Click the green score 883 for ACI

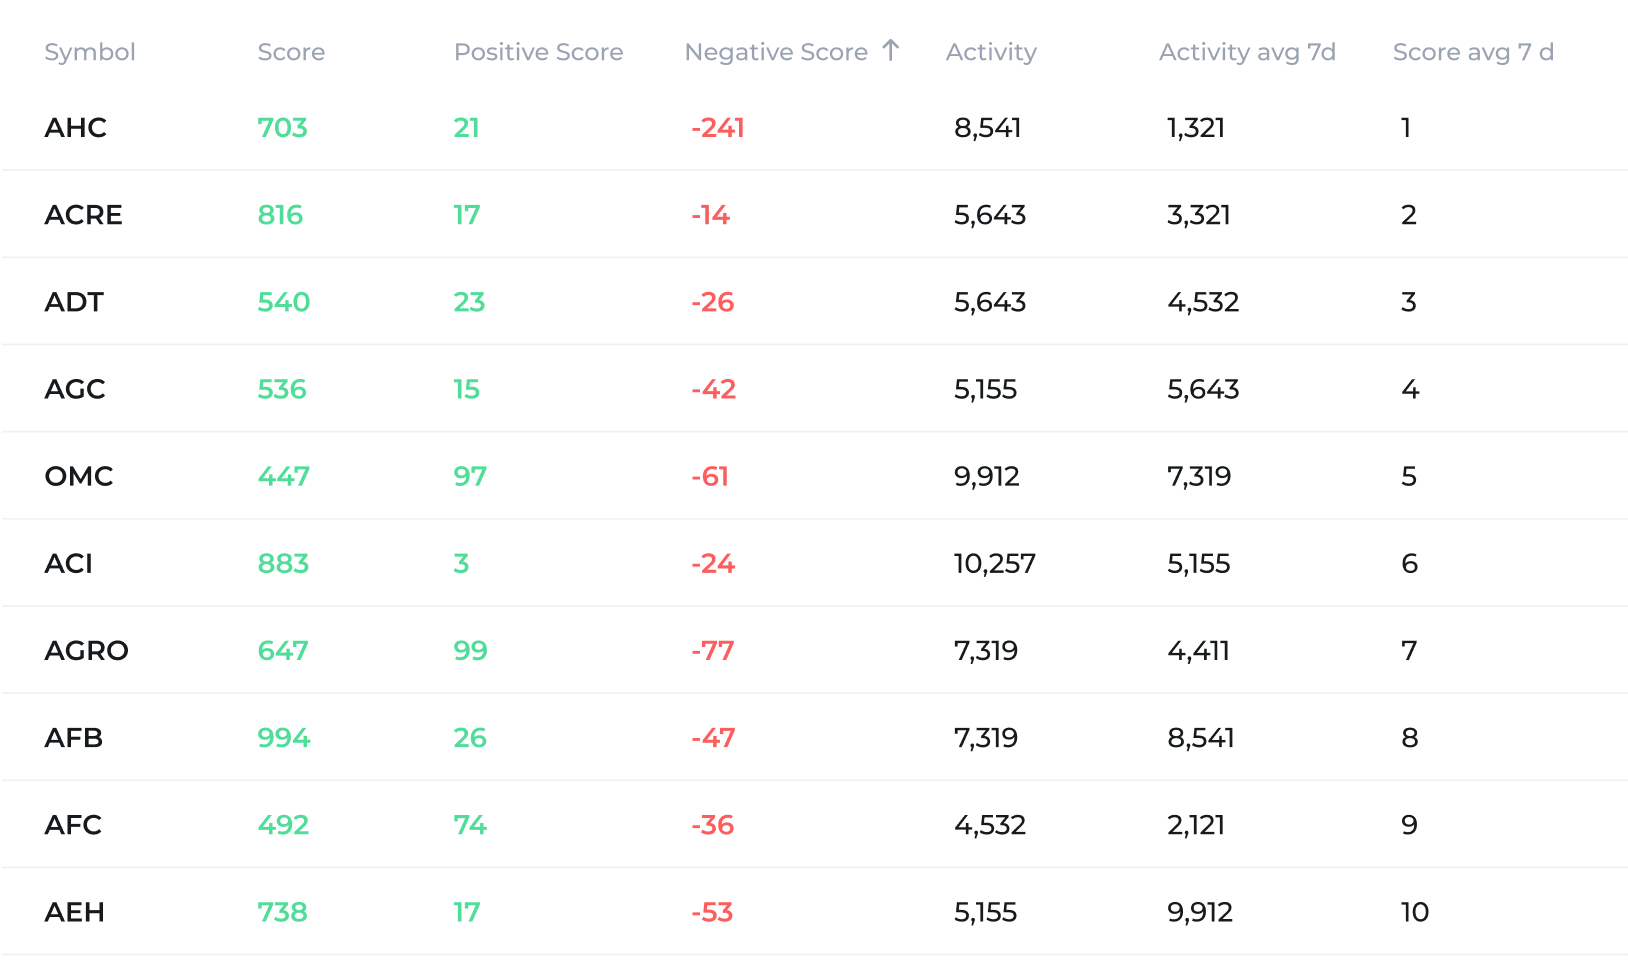(x=284, y=564)
